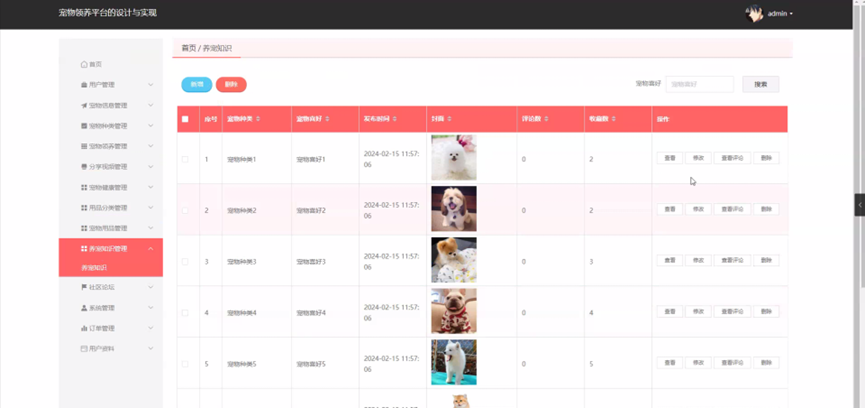865x408 pixels.
Task: Click 修改 in row 5
Action: click(x=698, y=363)
